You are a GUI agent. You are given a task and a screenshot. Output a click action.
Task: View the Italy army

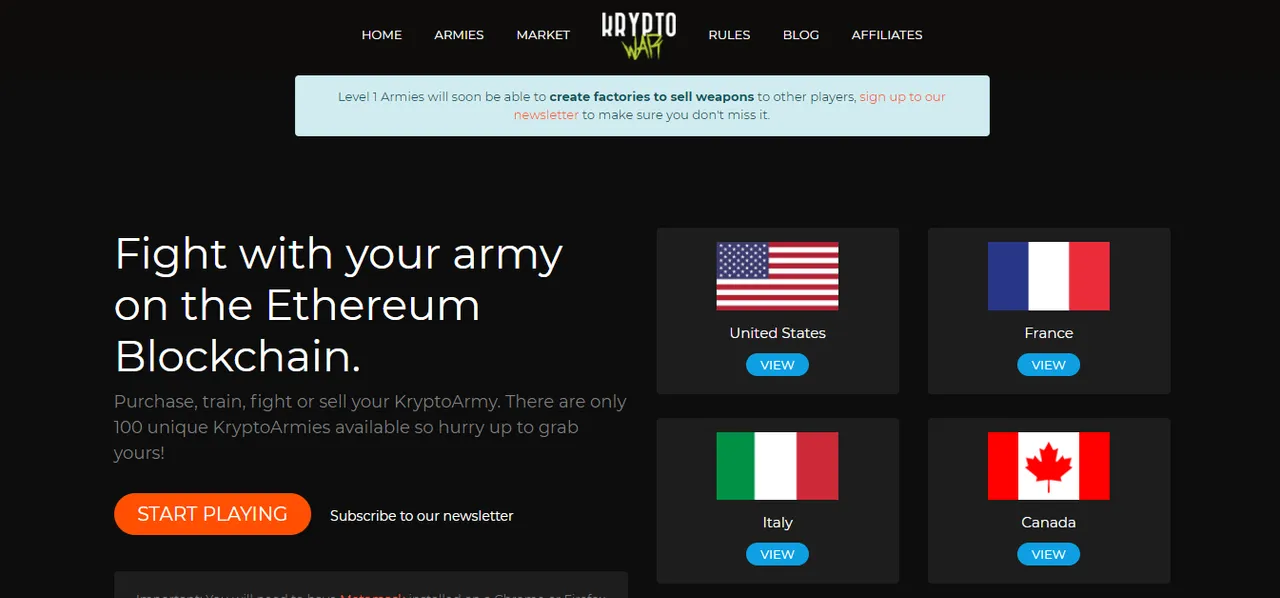click(x=777, y=554)
